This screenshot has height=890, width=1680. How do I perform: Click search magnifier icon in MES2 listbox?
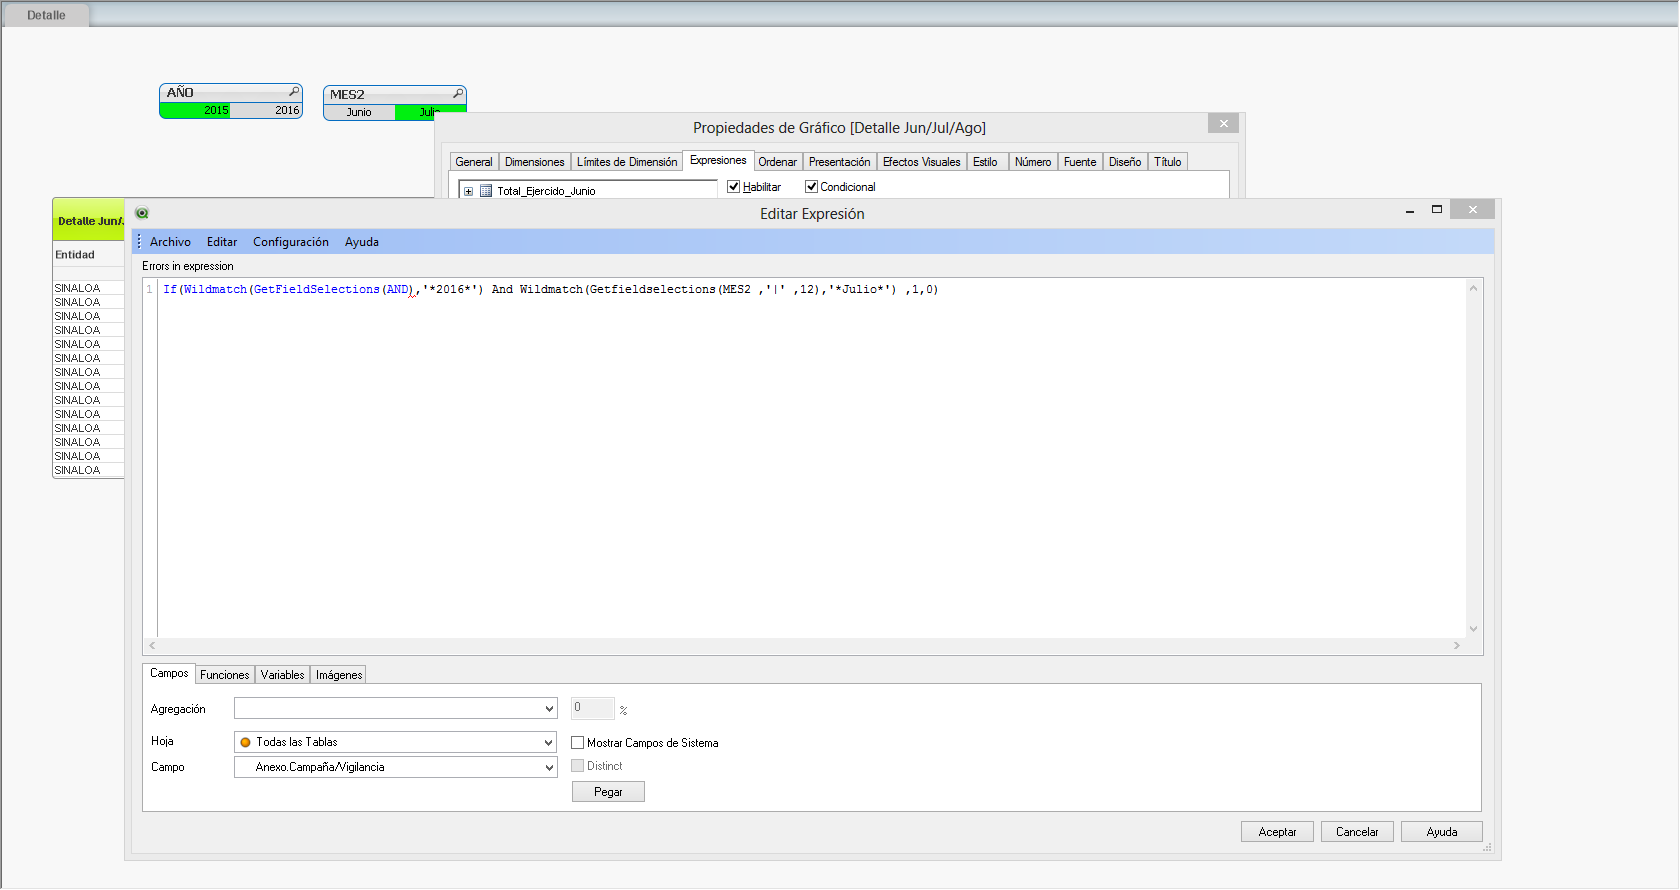click(458, 94)
